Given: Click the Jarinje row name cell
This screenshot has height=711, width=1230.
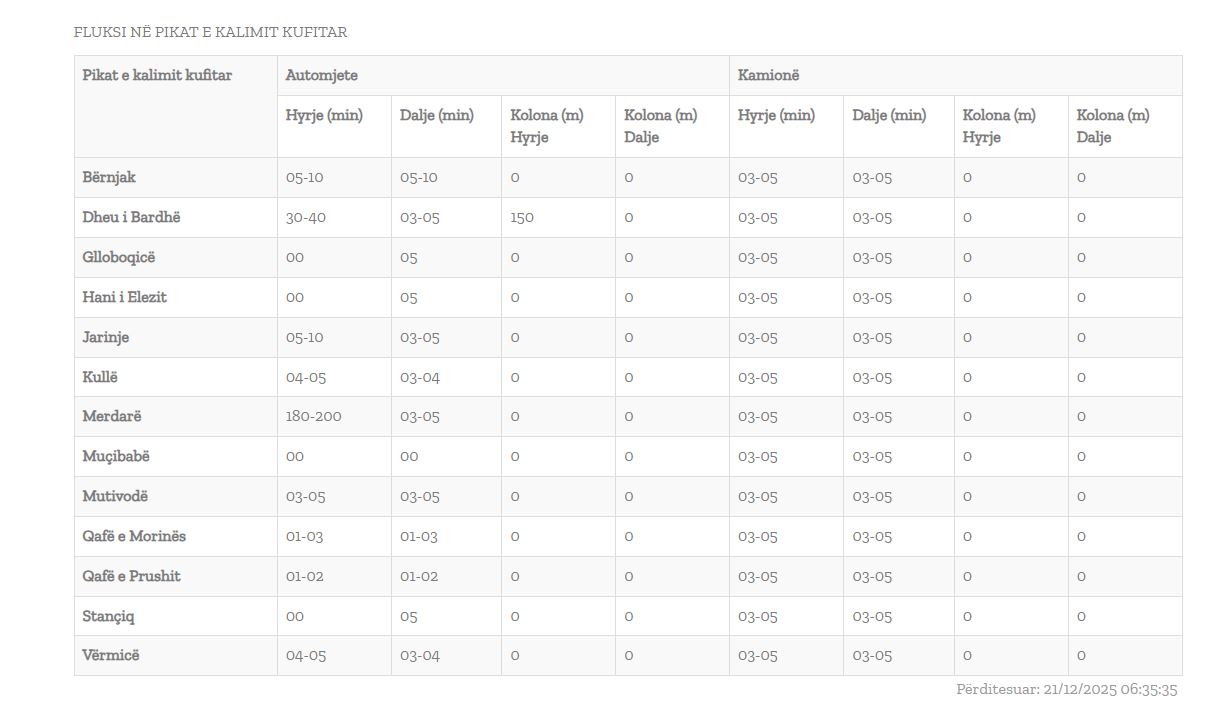Looking at the screenshot, I should 105,337.
